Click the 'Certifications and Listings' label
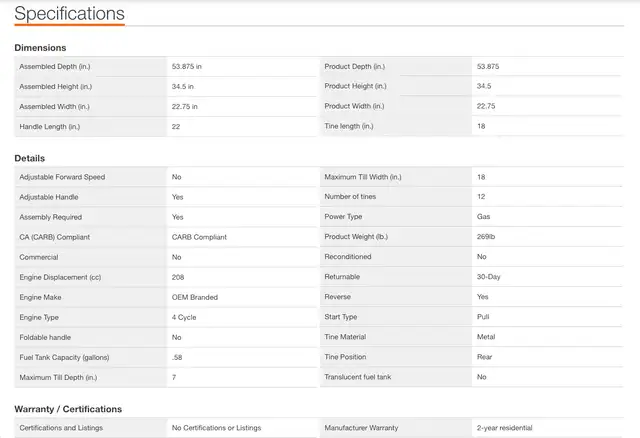This screenshot has height=438, width=640. click(61, 428)
